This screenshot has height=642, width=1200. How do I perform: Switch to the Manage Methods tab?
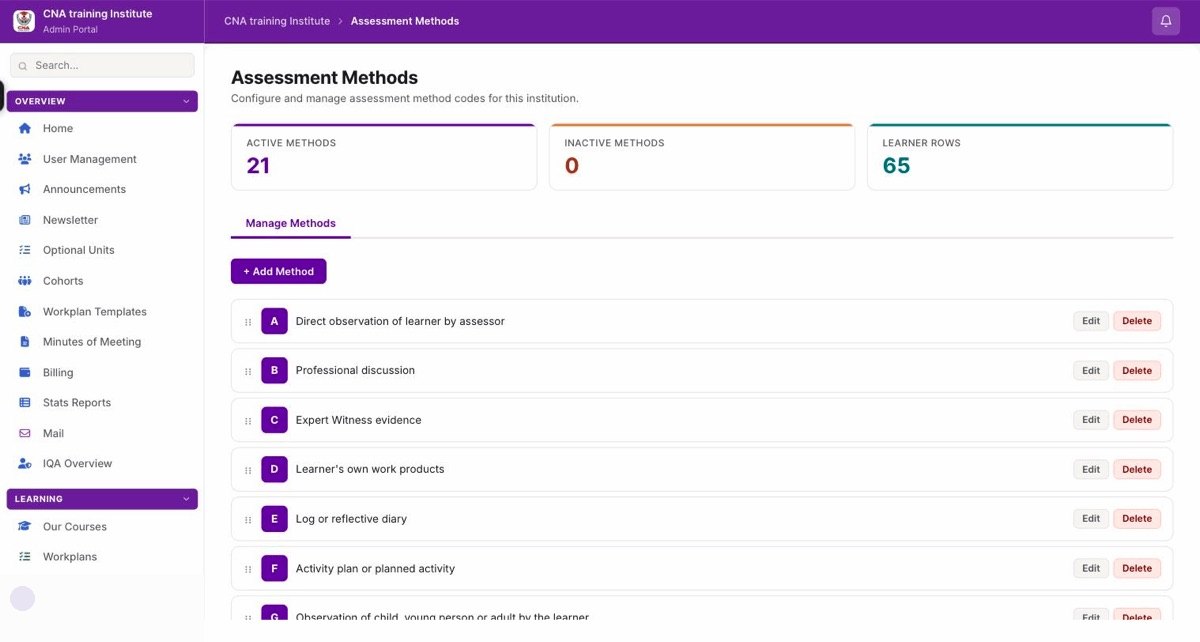(291, 223)
